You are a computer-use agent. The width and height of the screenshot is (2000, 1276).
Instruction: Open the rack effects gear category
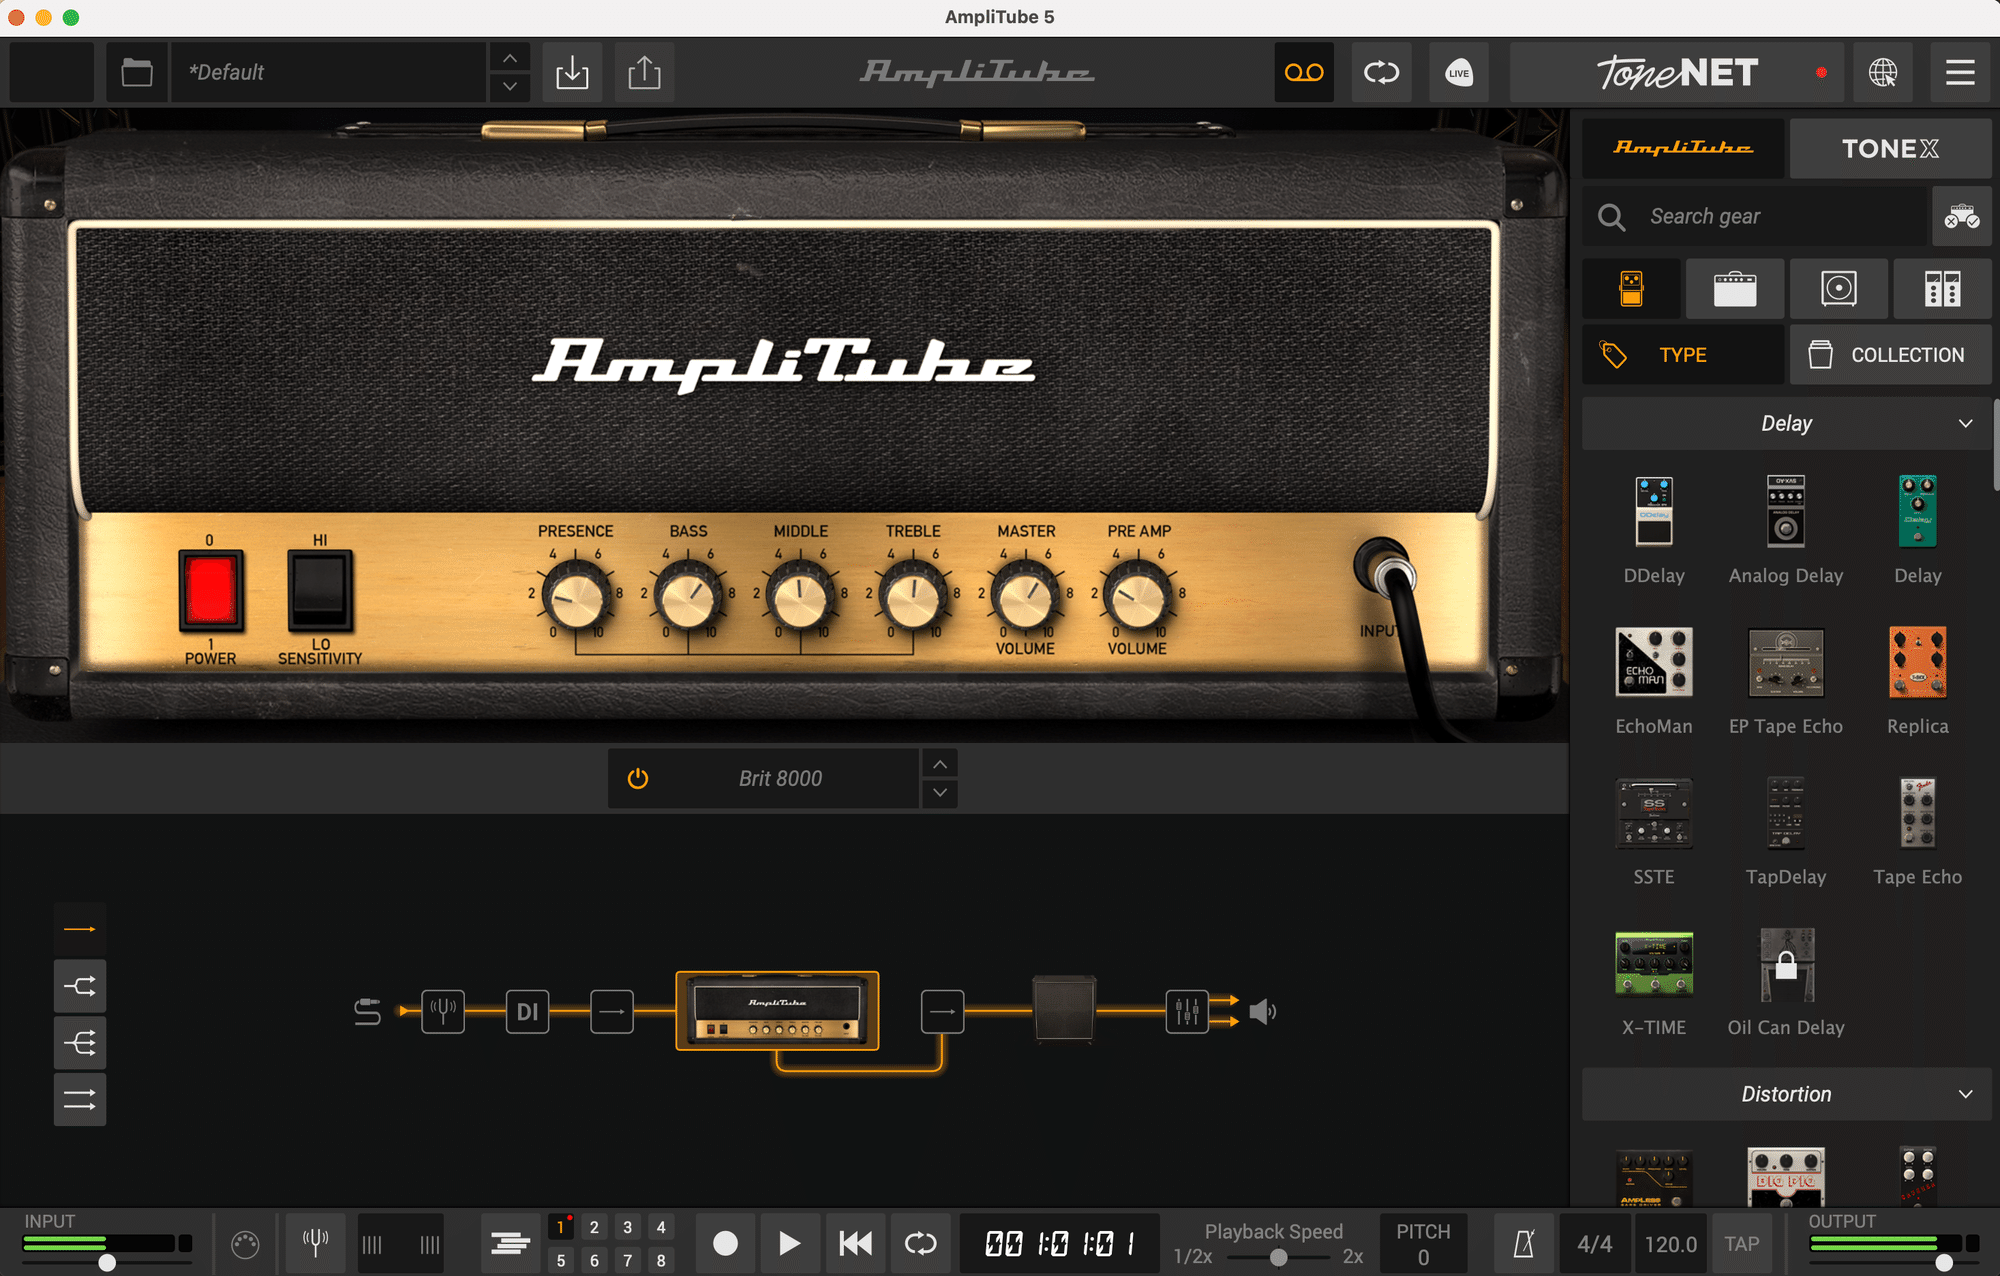coord(1943,289)
